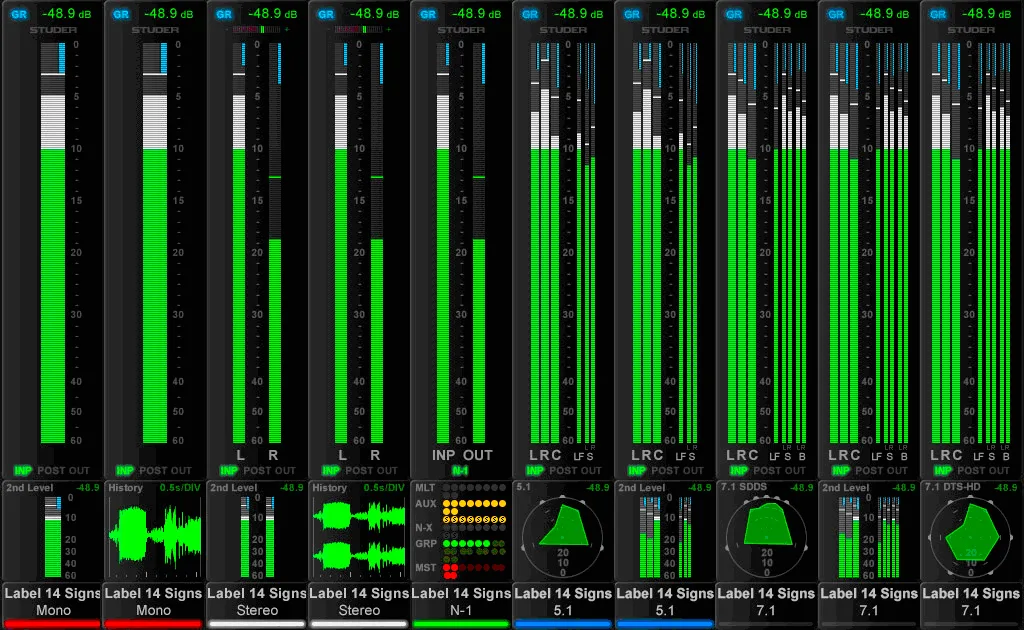Viewport: 1024px width, 630px height.
Task: Click the R bargraph of the Stereo 2nd Level channel
Action: pos(275,243)
